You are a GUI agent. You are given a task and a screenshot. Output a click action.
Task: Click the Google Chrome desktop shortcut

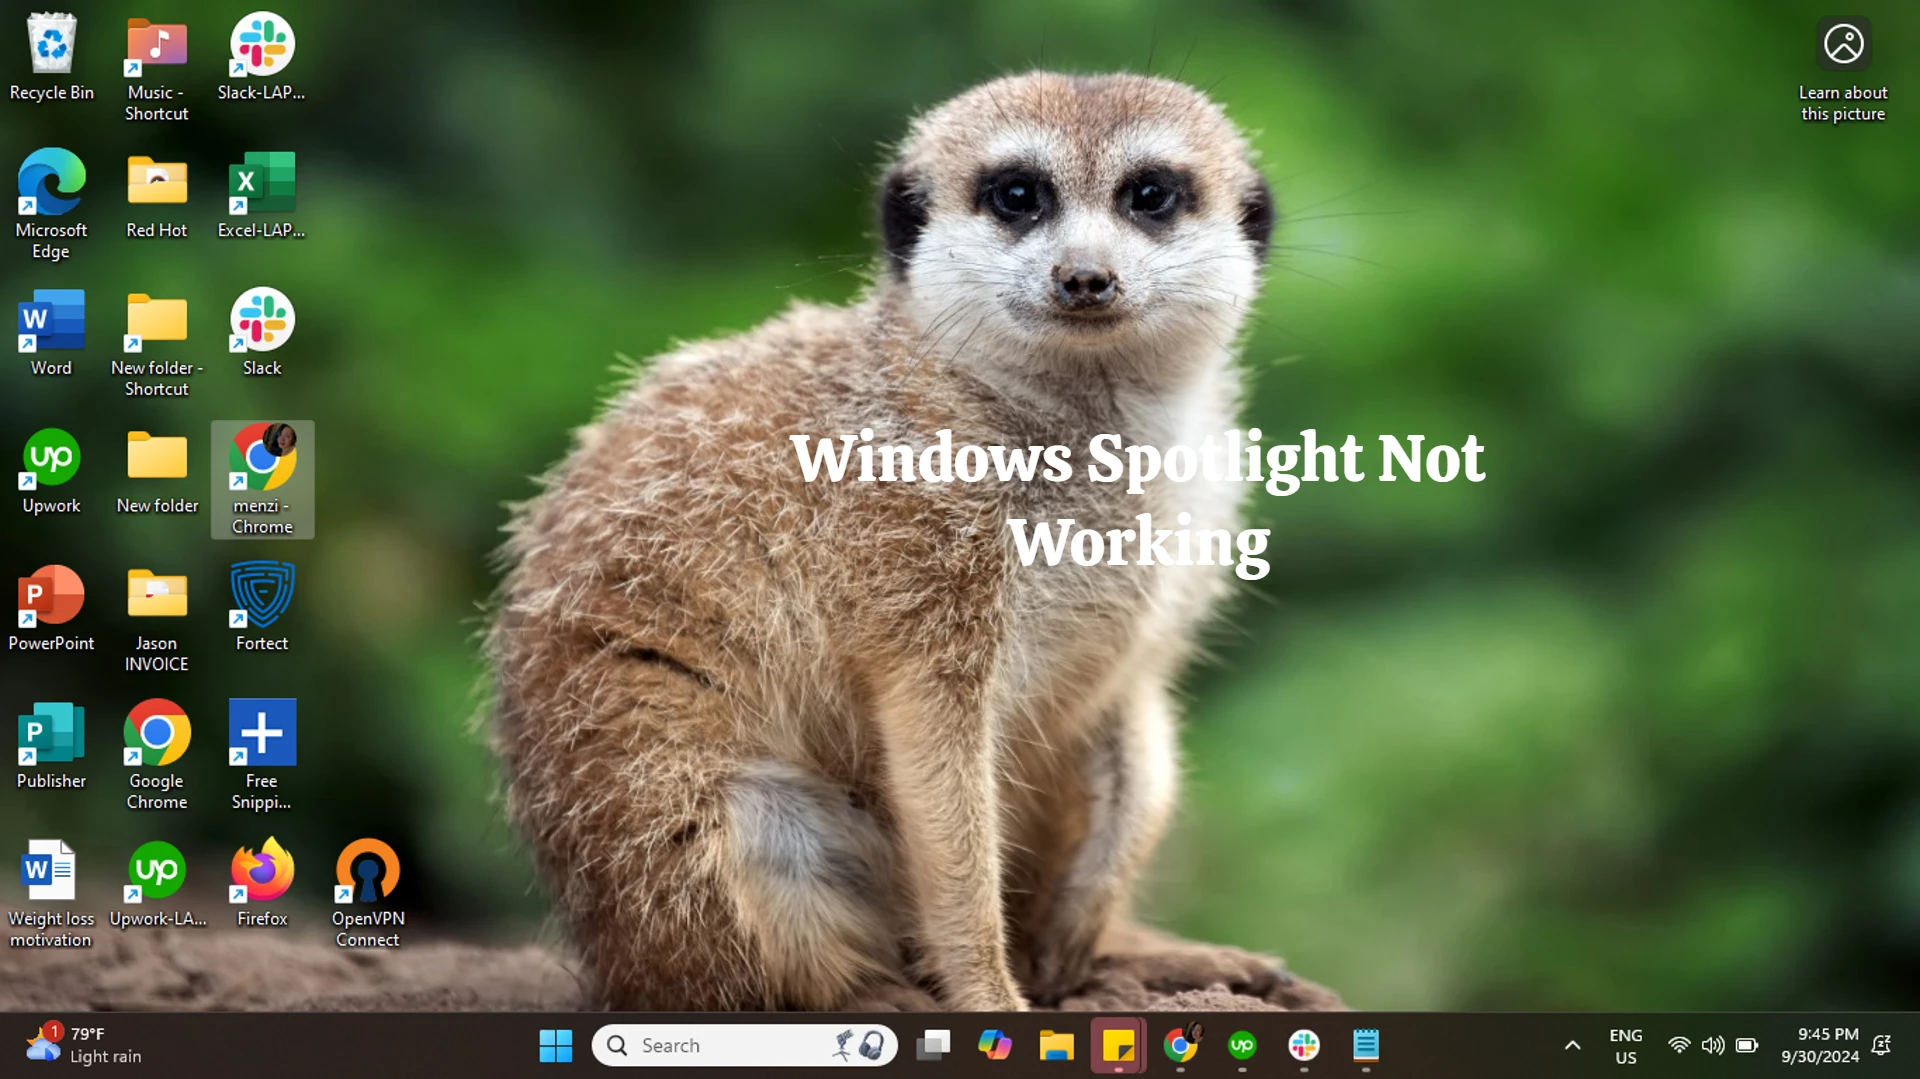(x=157, y=755)
